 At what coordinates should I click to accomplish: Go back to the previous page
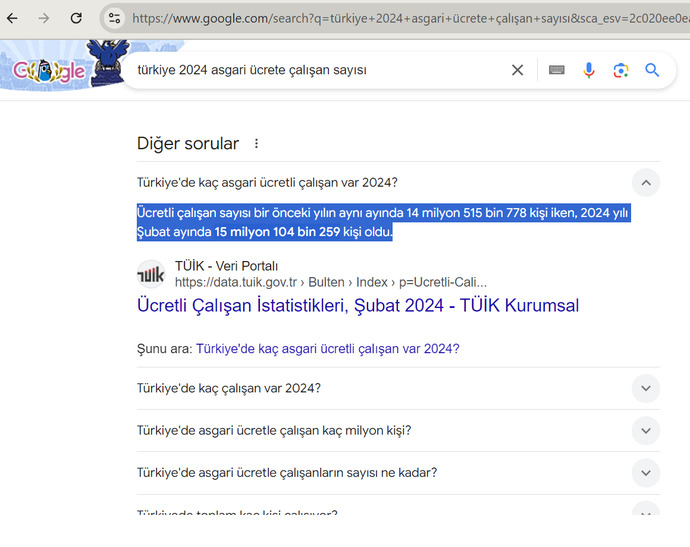click(12, 18)
